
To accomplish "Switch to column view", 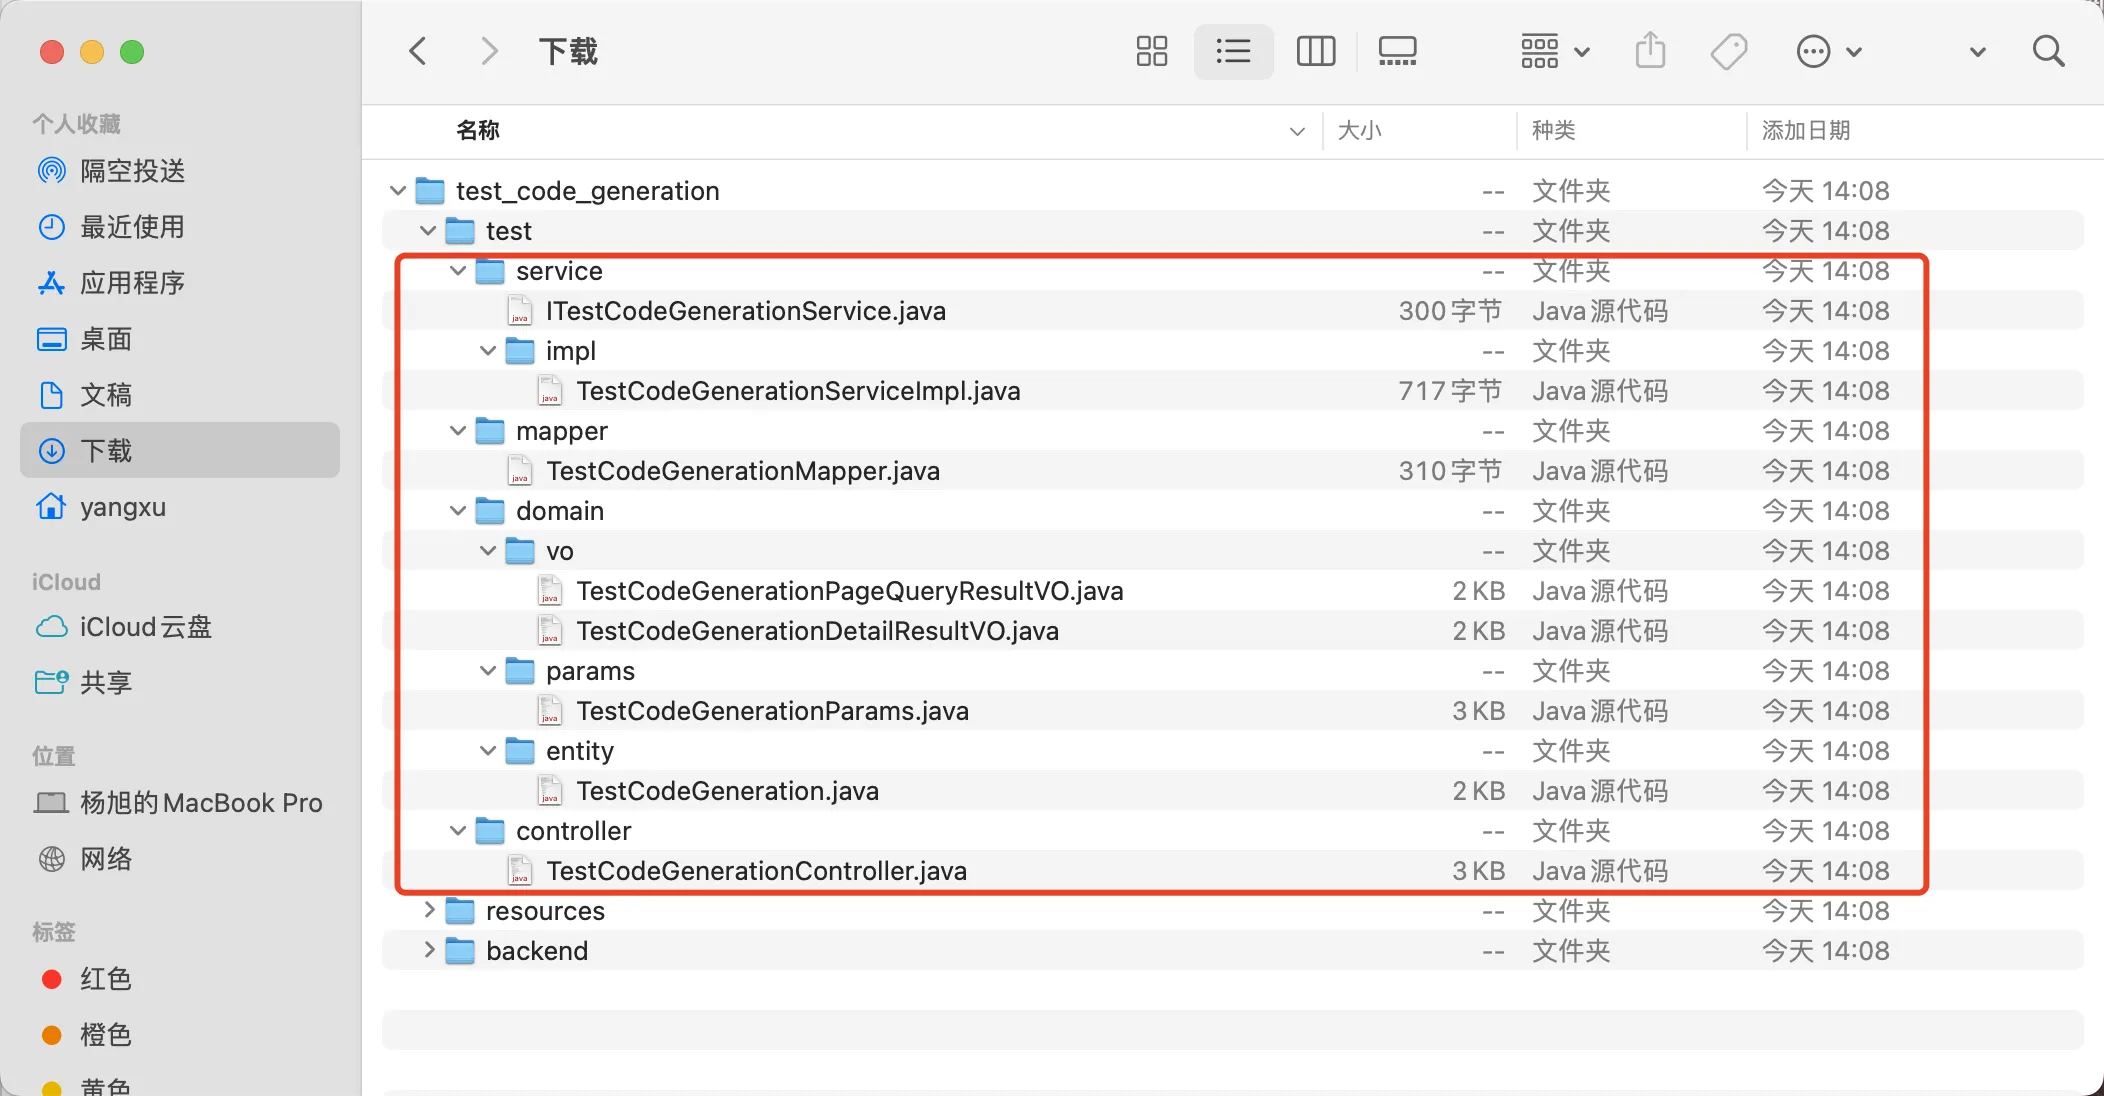I will (1316, 51).
